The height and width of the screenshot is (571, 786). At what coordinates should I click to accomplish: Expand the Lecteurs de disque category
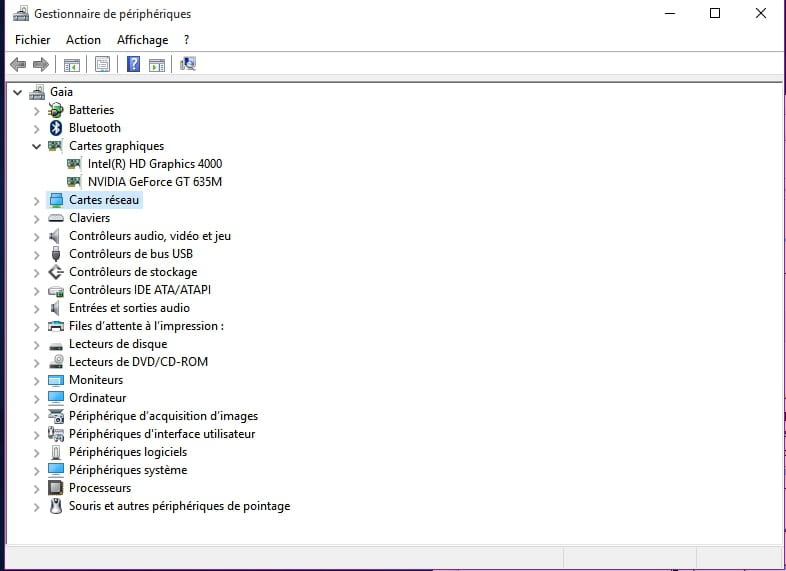[36, 344]
